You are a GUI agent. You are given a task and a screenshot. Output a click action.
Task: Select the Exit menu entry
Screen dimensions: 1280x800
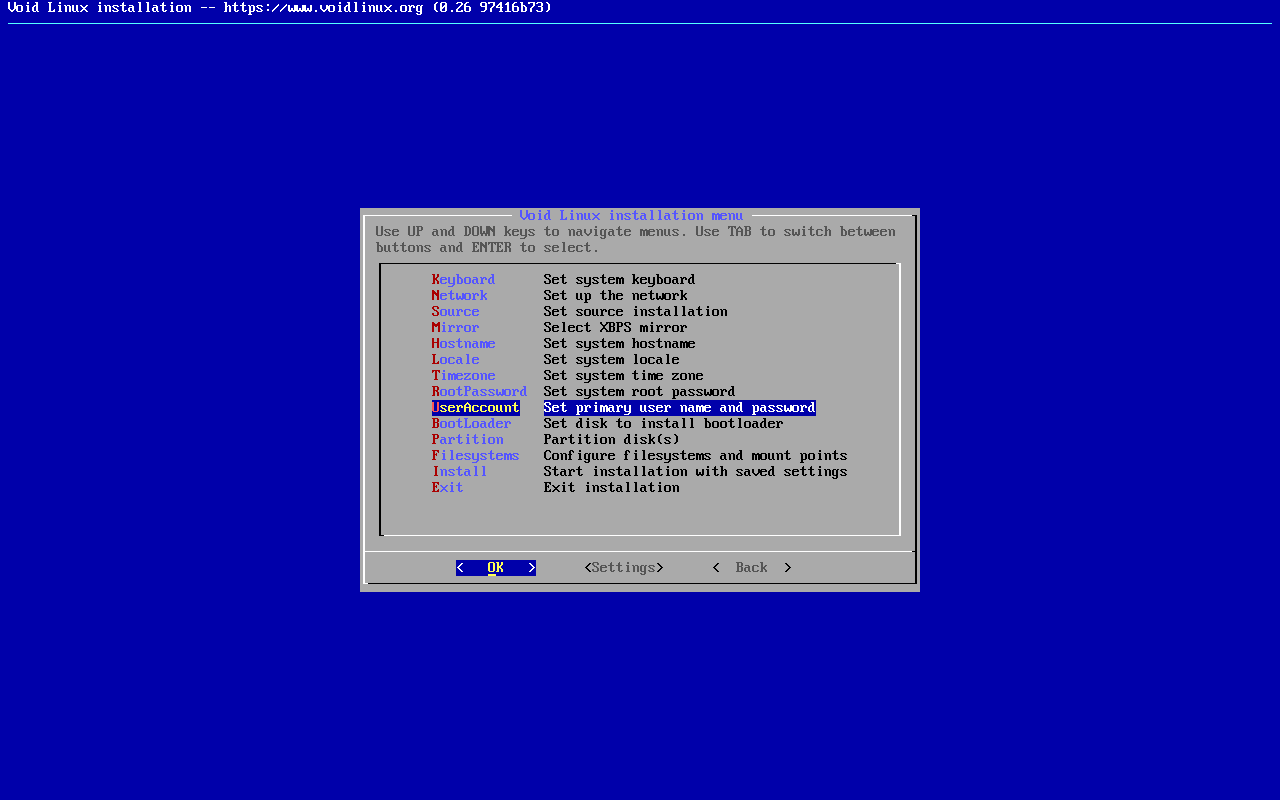pyautogui.click(x=447, y=488)
